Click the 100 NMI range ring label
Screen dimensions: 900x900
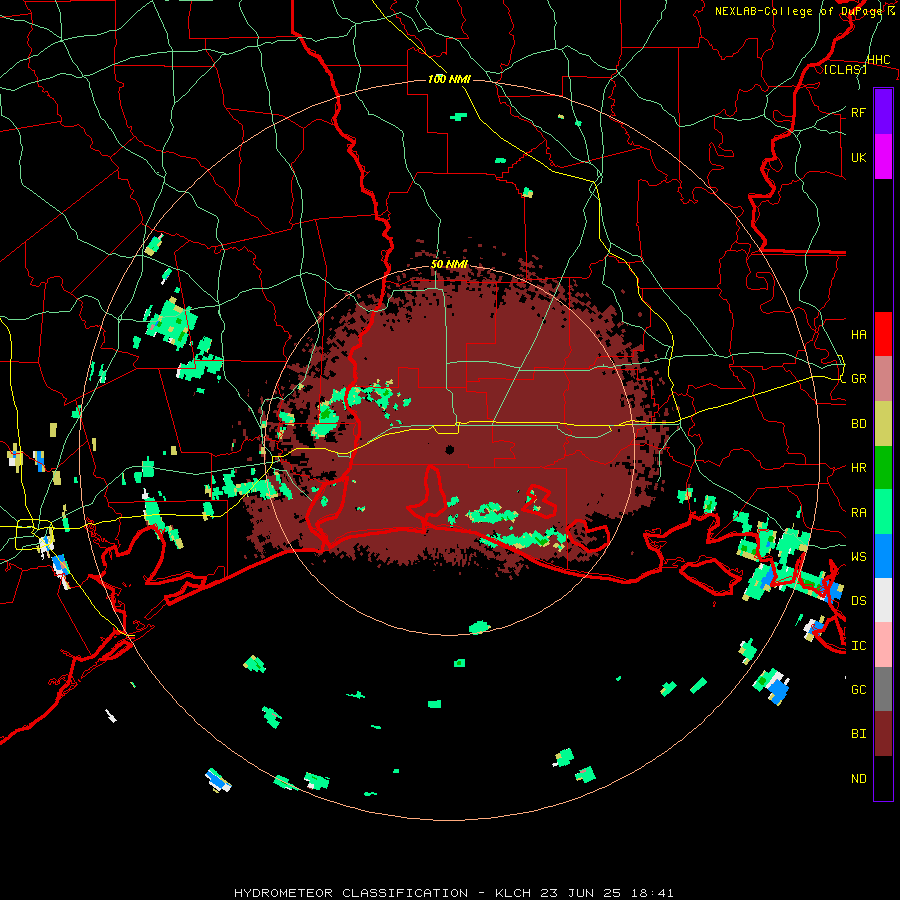click(x=449, y=79)
